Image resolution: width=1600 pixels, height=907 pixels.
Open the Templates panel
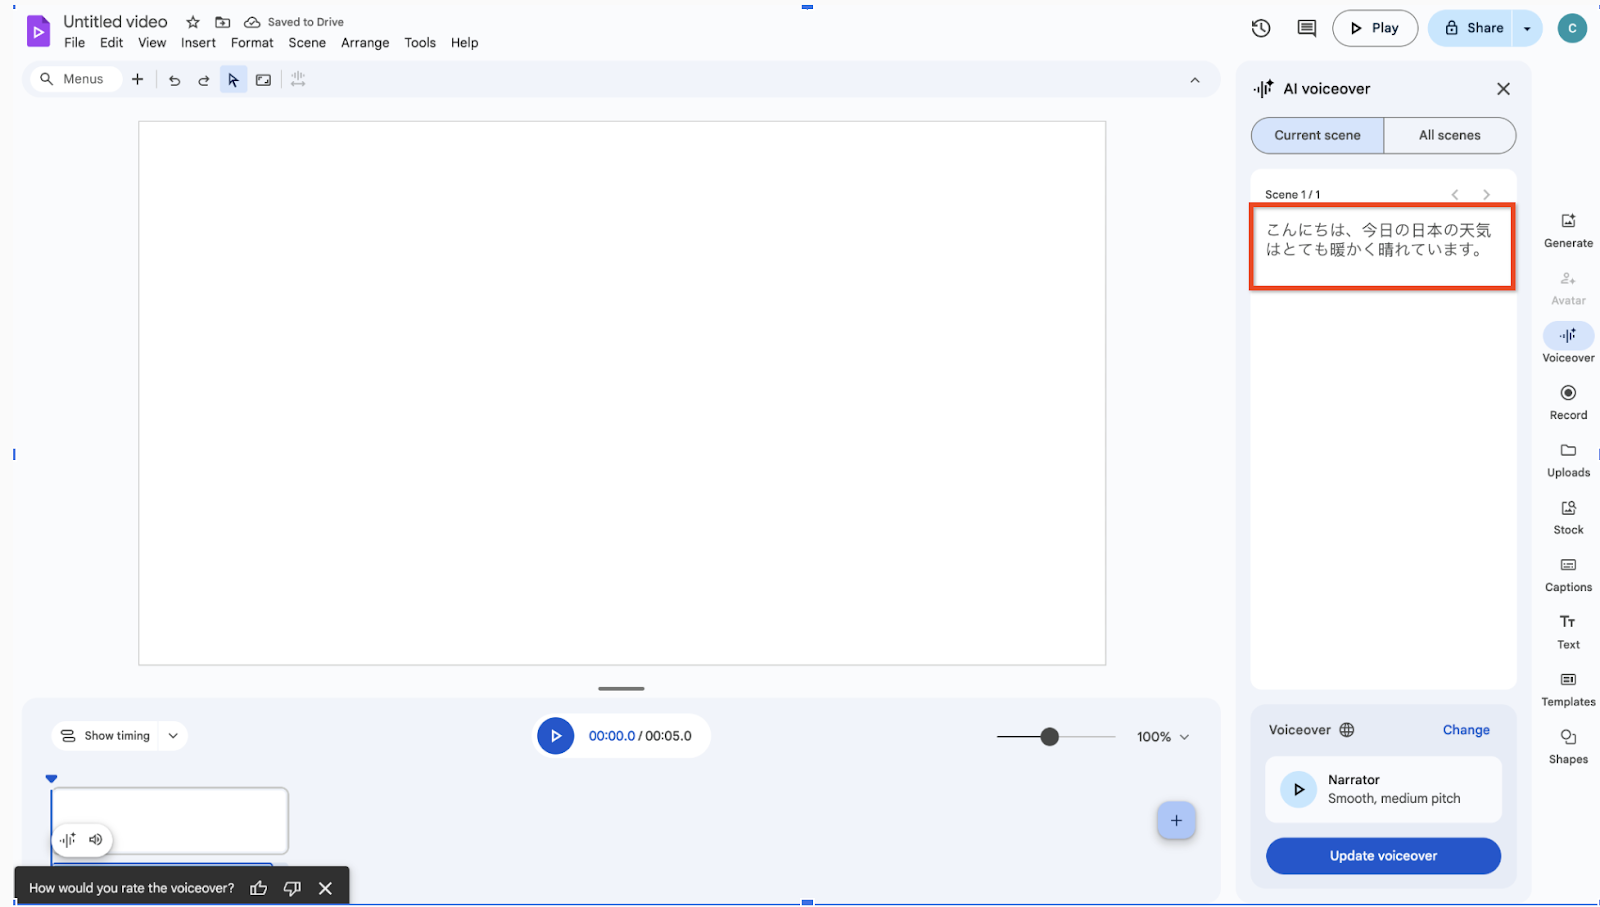(x=1566, y=687)
